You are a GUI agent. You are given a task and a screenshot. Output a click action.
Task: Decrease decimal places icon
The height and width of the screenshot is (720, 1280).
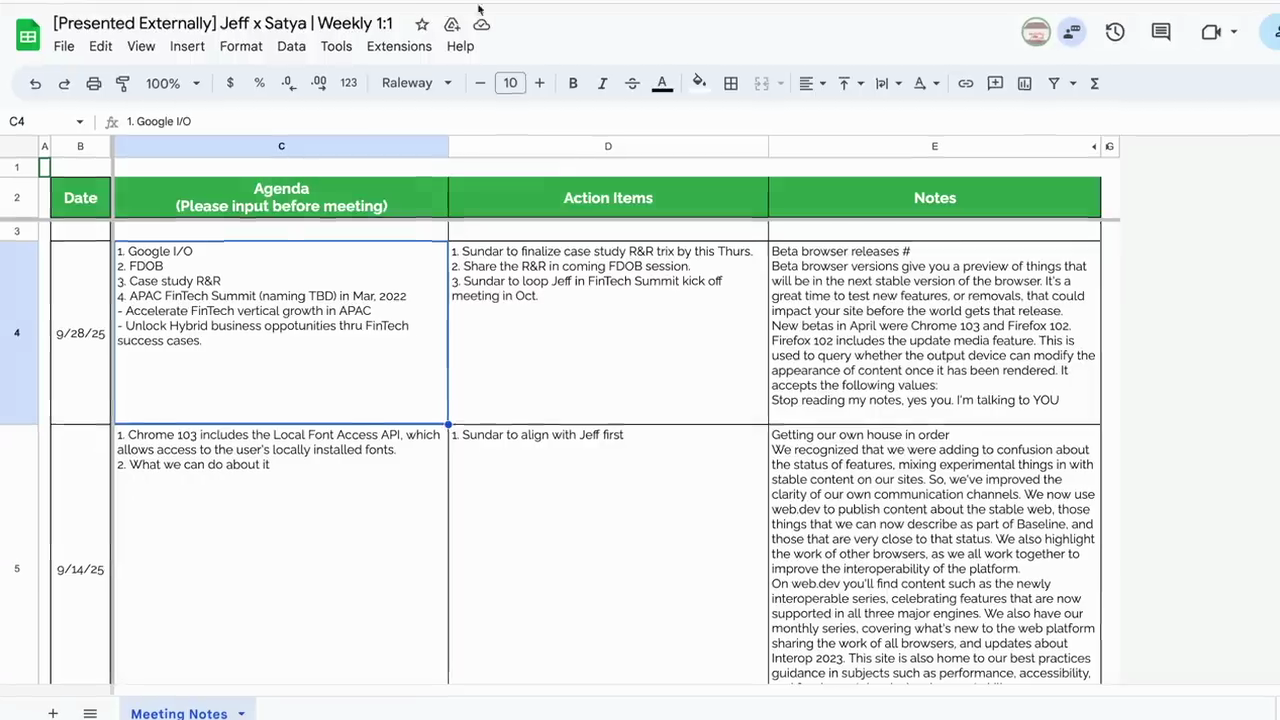pos(288,83)
